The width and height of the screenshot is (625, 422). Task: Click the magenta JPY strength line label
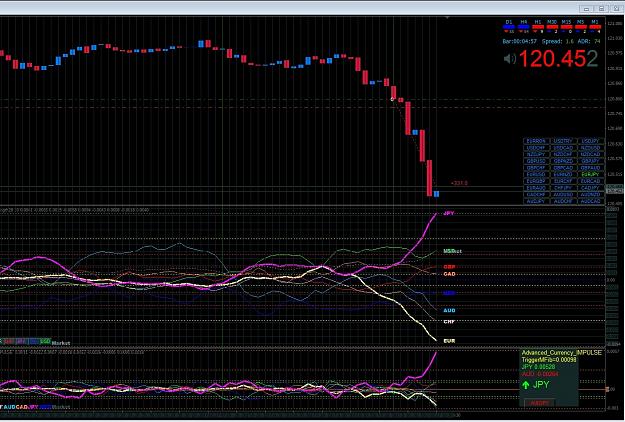tap(449, 214)
